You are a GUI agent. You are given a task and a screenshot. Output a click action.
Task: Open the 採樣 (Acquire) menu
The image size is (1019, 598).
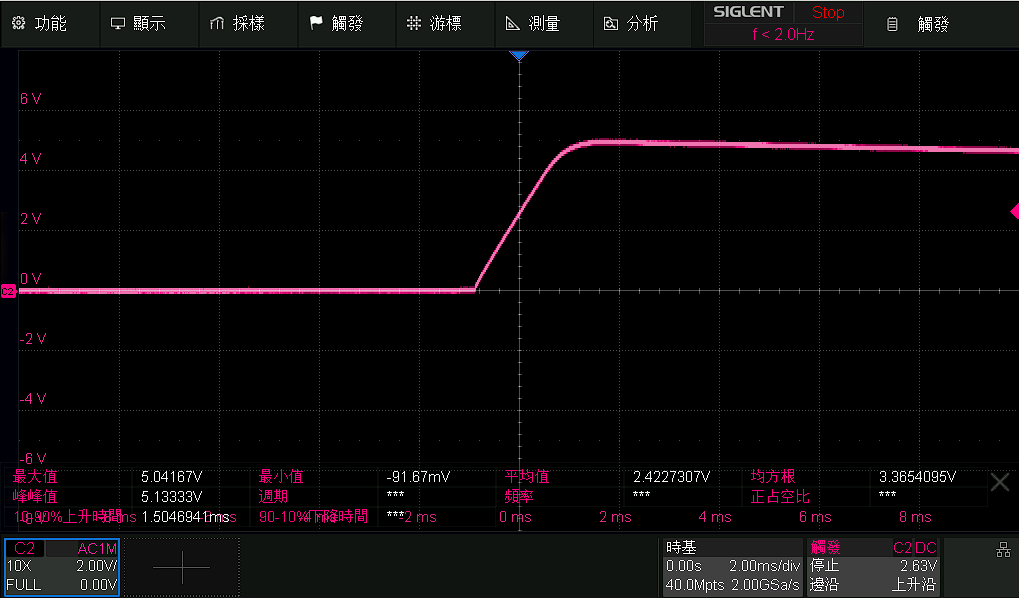click(x=248, y=23)
